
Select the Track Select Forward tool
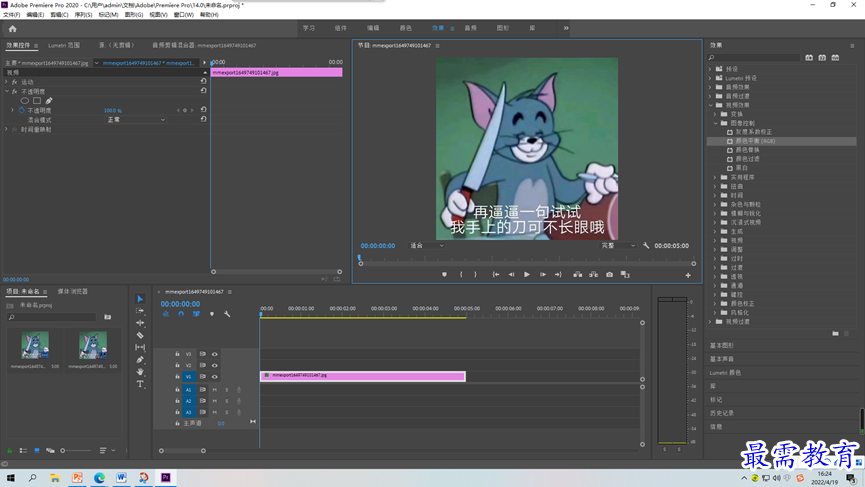(x=140, y=311)
